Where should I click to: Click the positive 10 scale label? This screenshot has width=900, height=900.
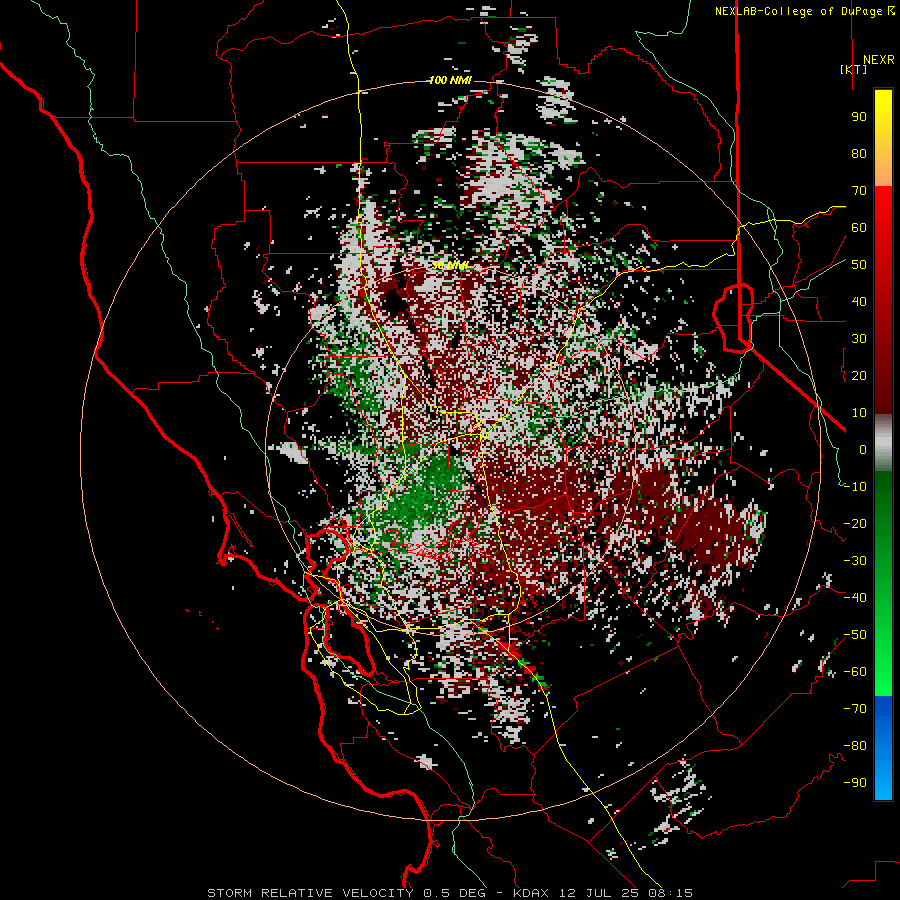(x=859, y=413)
